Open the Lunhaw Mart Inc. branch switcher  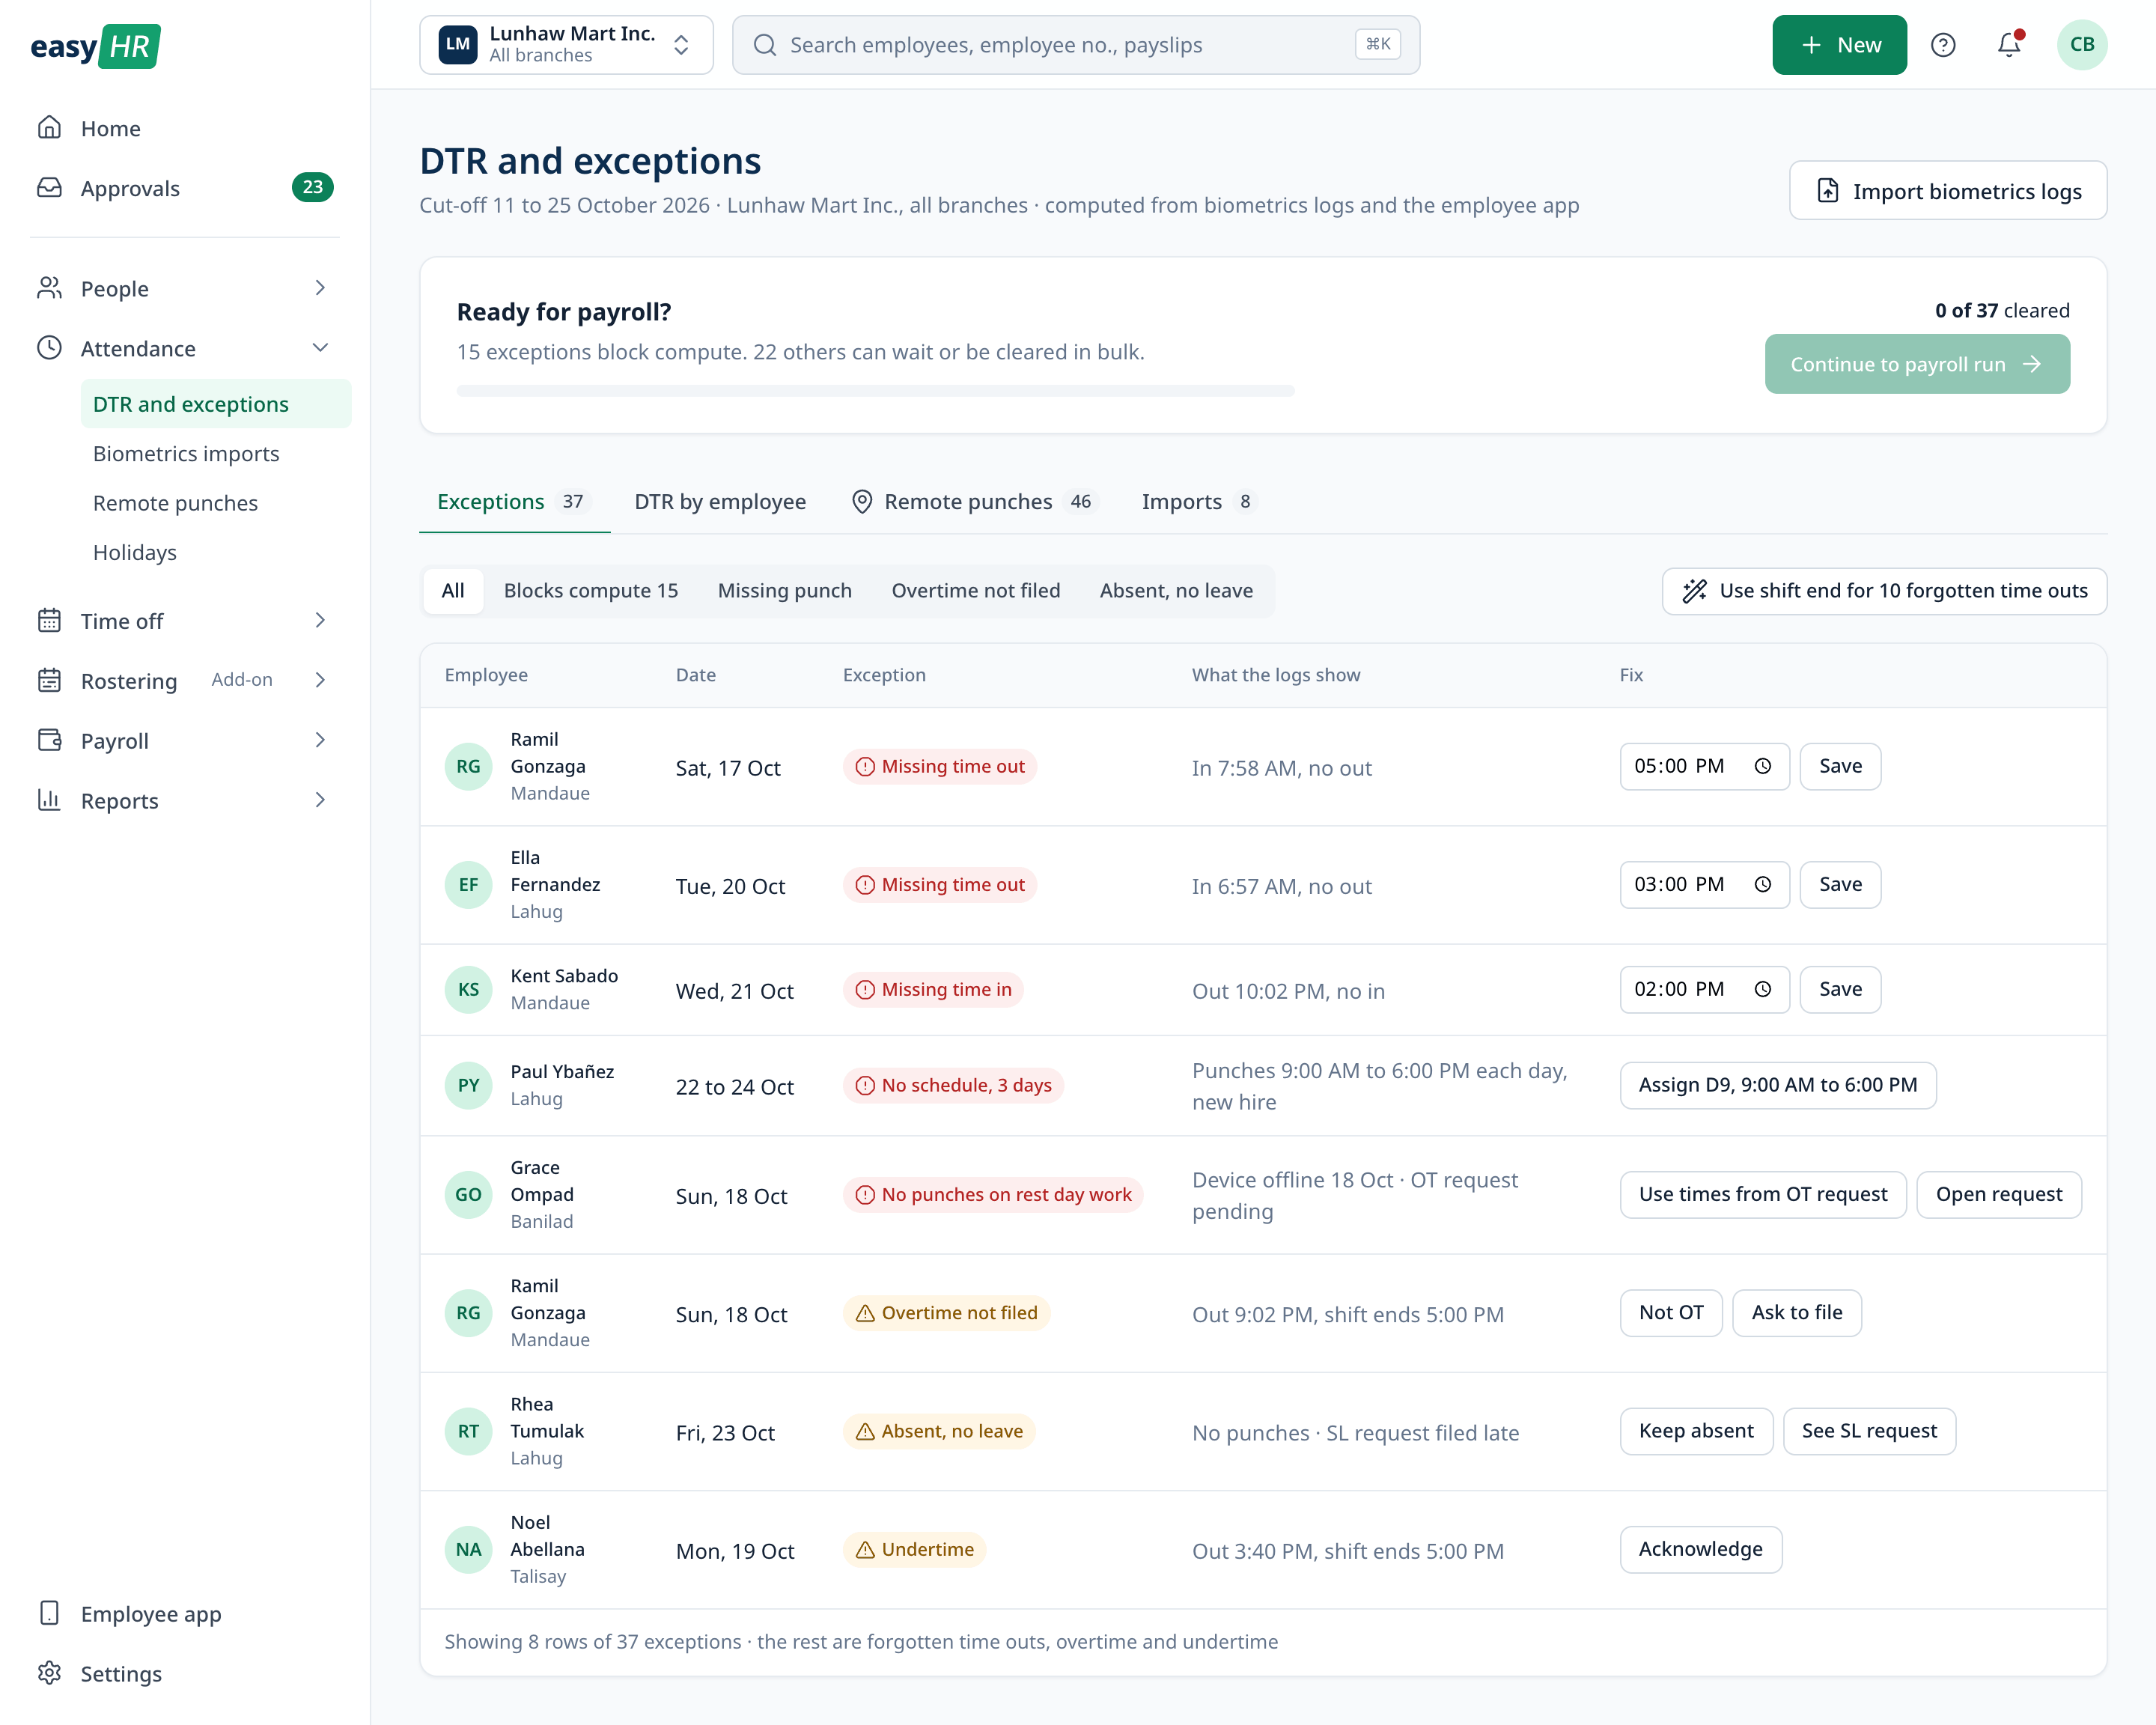coord(566,45)
